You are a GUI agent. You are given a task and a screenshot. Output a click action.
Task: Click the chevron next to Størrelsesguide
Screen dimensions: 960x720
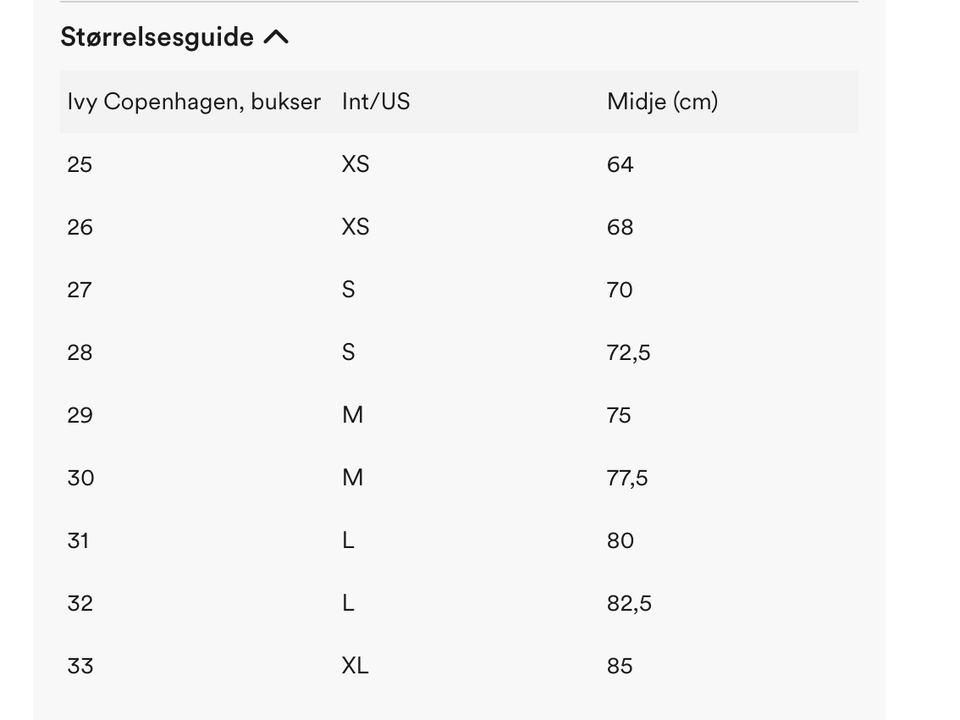click(x=276, y=38)
